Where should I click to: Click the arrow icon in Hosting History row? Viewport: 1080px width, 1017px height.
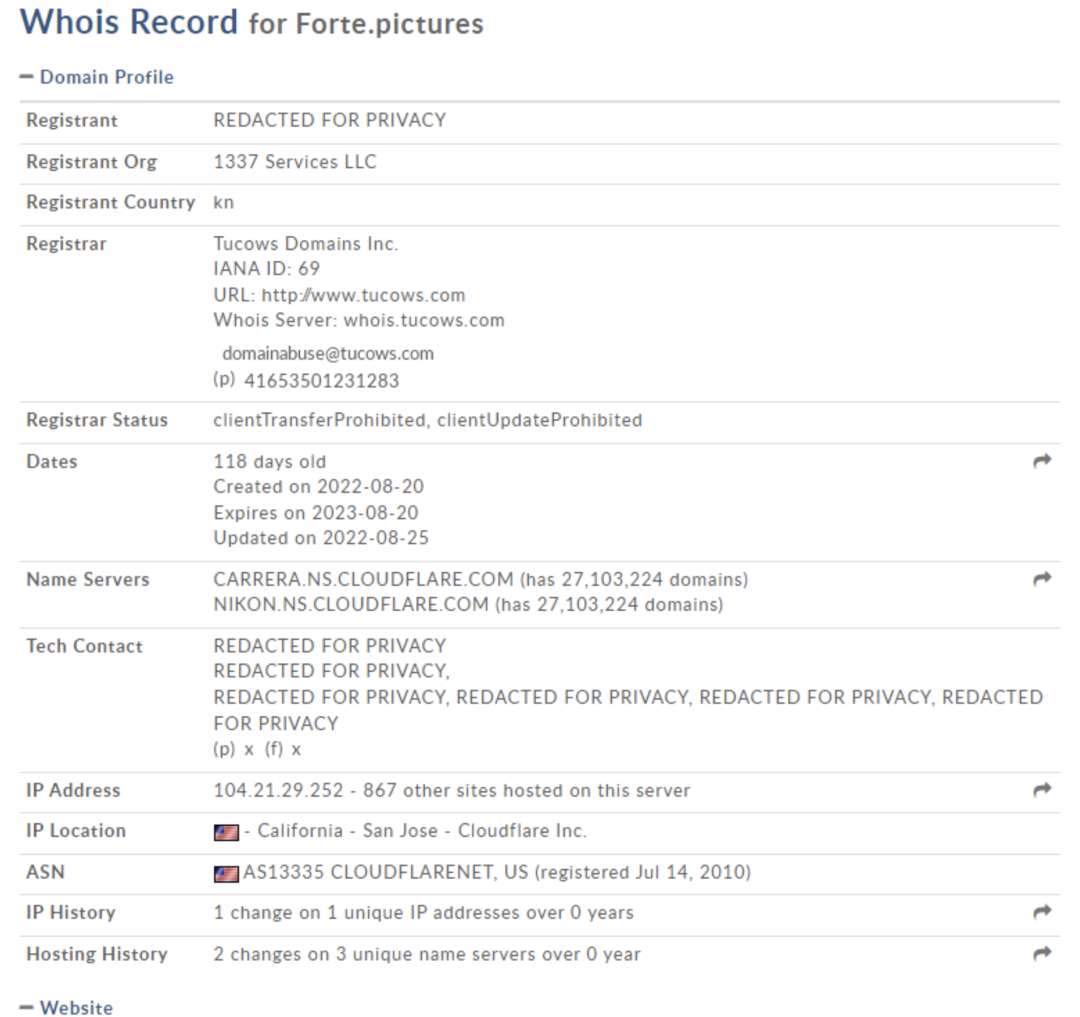[x=1042, y=953]
